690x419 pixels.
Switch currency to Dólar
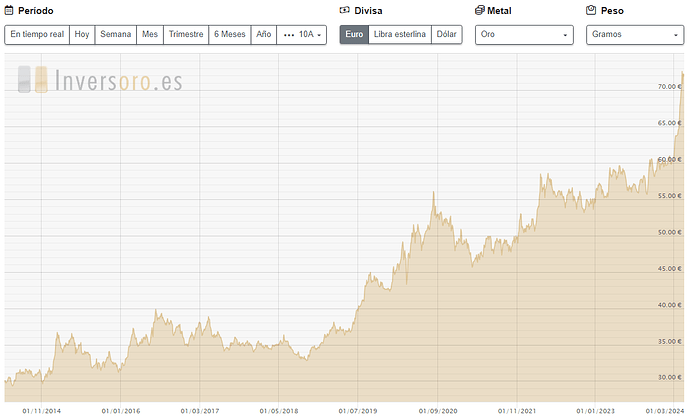(x=446, y=34)
